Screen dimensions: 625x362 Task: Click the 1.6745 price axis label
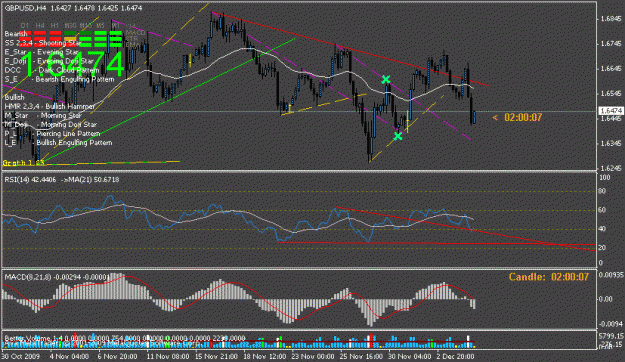[x=612, y=43]
